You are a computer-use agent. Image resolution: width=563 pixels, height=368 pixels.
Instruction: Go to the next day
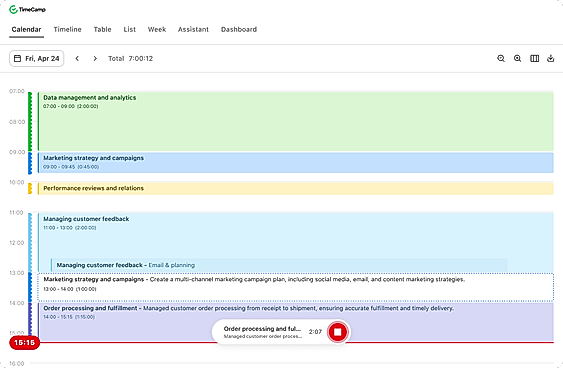[95, 59]
